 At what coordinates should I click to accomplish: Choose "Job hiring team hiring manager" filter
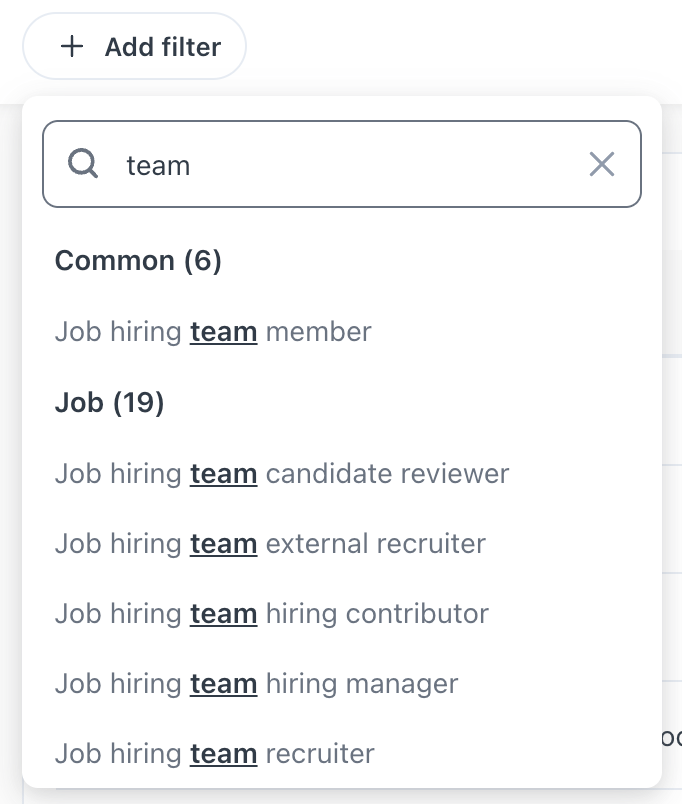coord(256,683)
